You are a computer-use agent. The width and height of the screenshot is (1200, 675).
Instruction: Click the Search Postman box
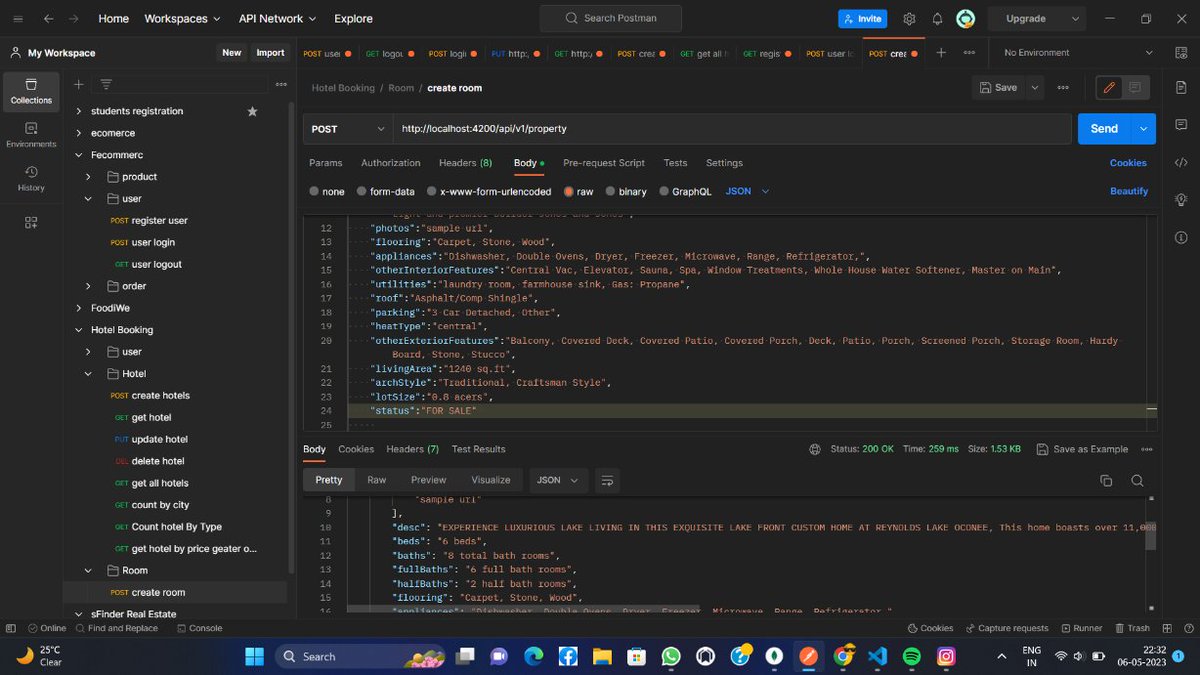(x=611, y=18)
